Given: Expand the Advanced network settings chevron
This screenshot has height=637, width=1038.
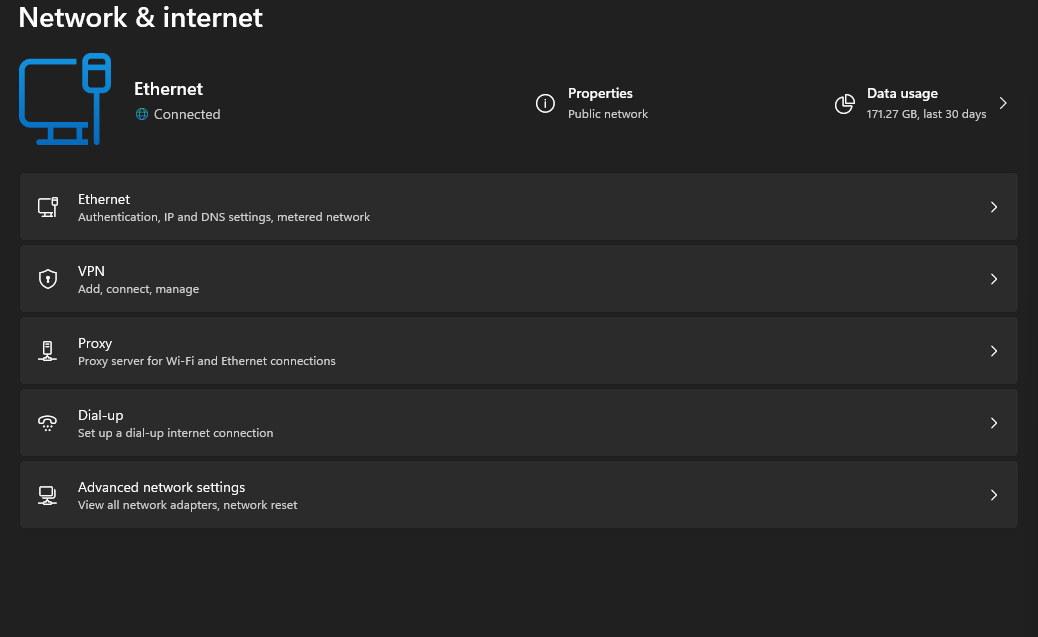Looking at the screenshot, I should 993,495.
